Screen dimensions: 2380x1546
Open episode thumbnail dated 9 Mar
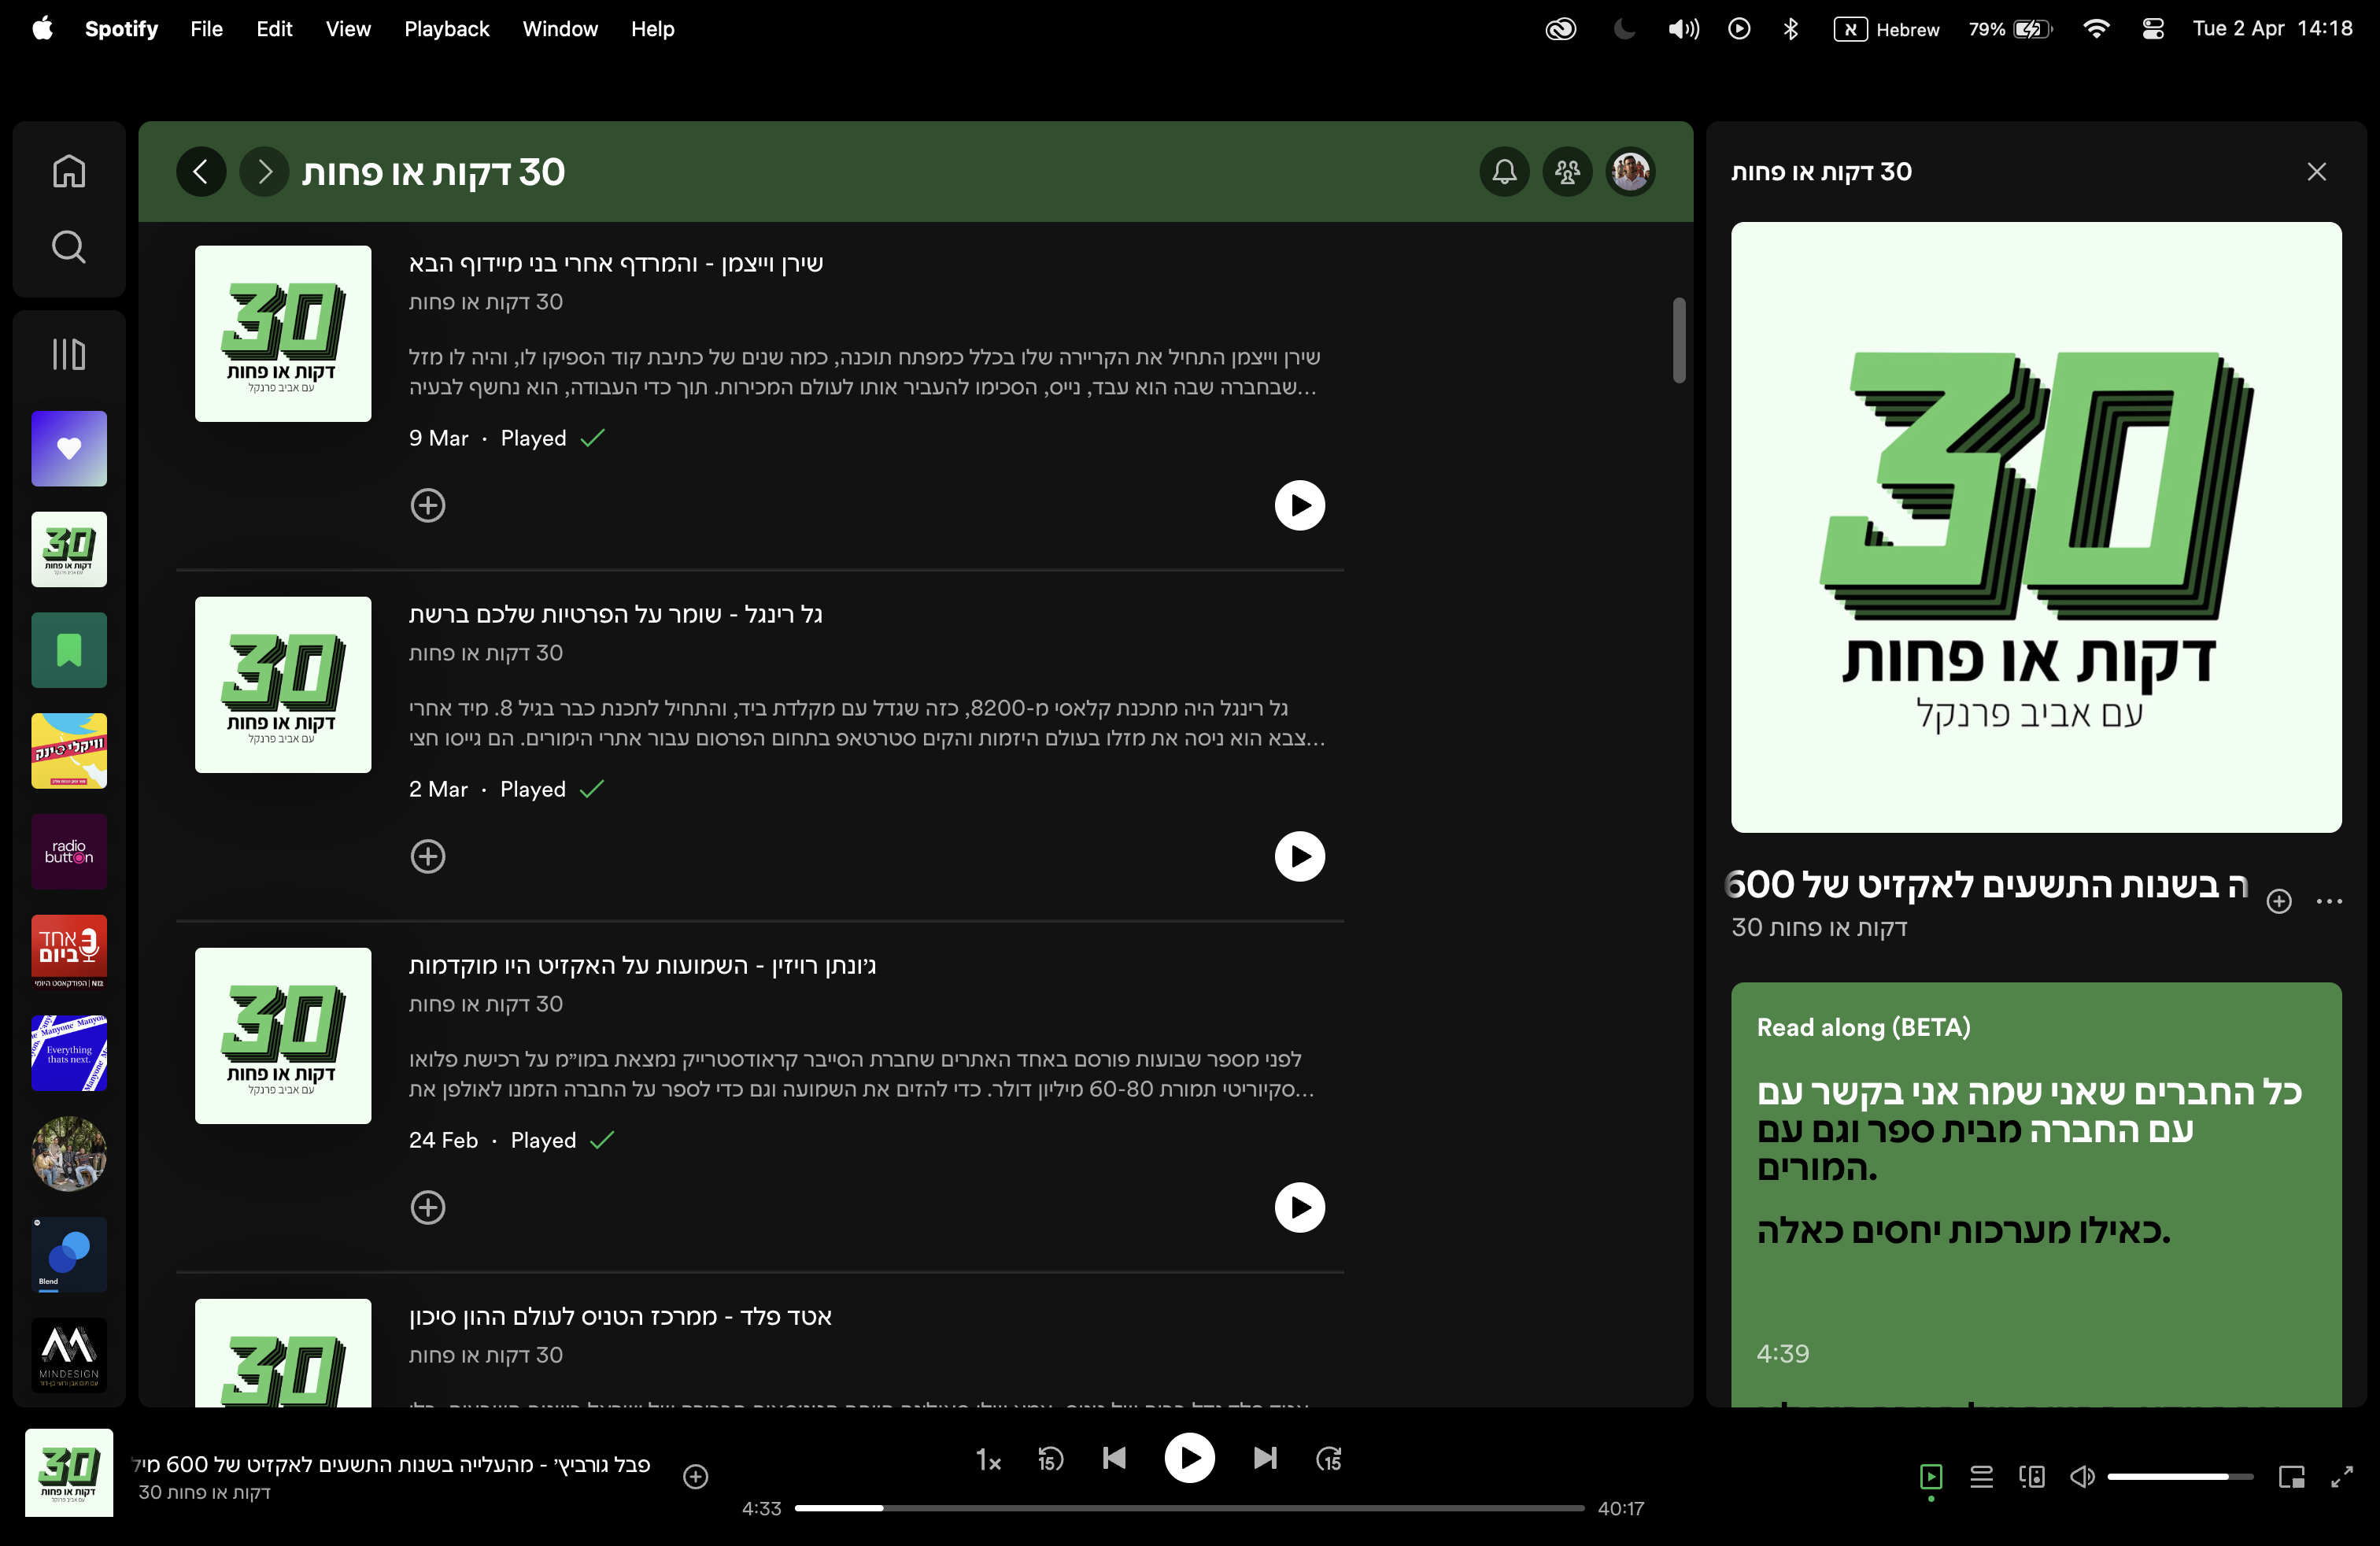click(283, 334)
